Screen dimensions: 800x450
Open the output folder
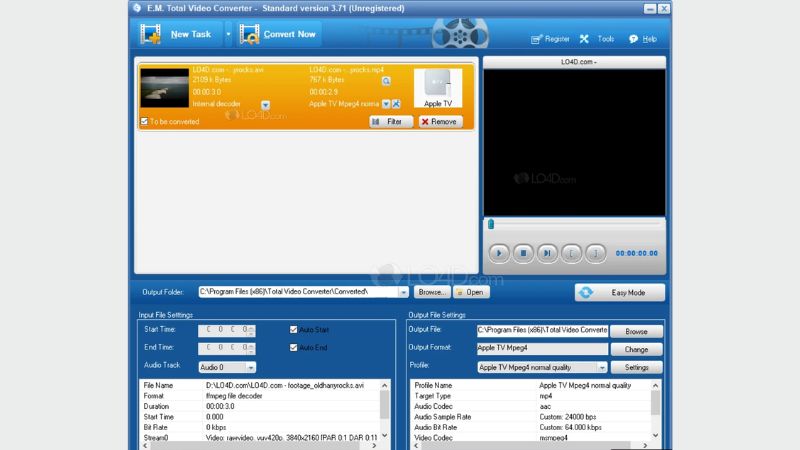tap(471, 292)
